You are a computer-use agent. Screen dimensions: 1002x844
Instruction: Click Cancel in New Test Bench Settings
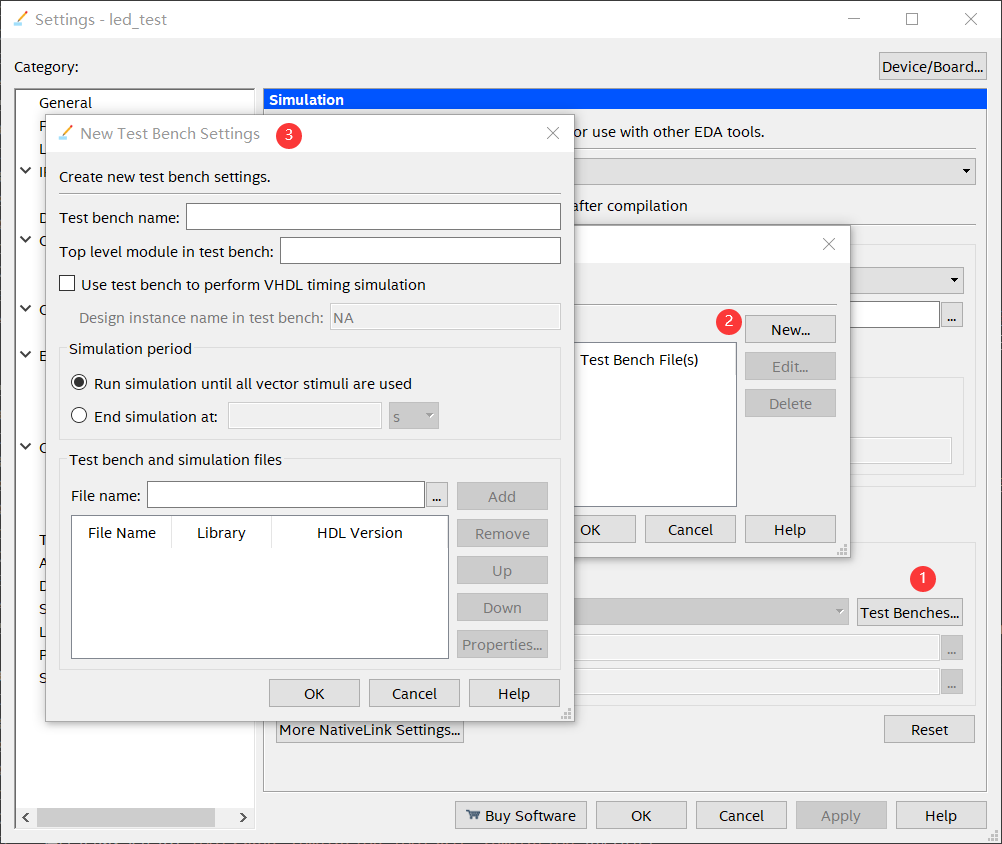point(414,693)
